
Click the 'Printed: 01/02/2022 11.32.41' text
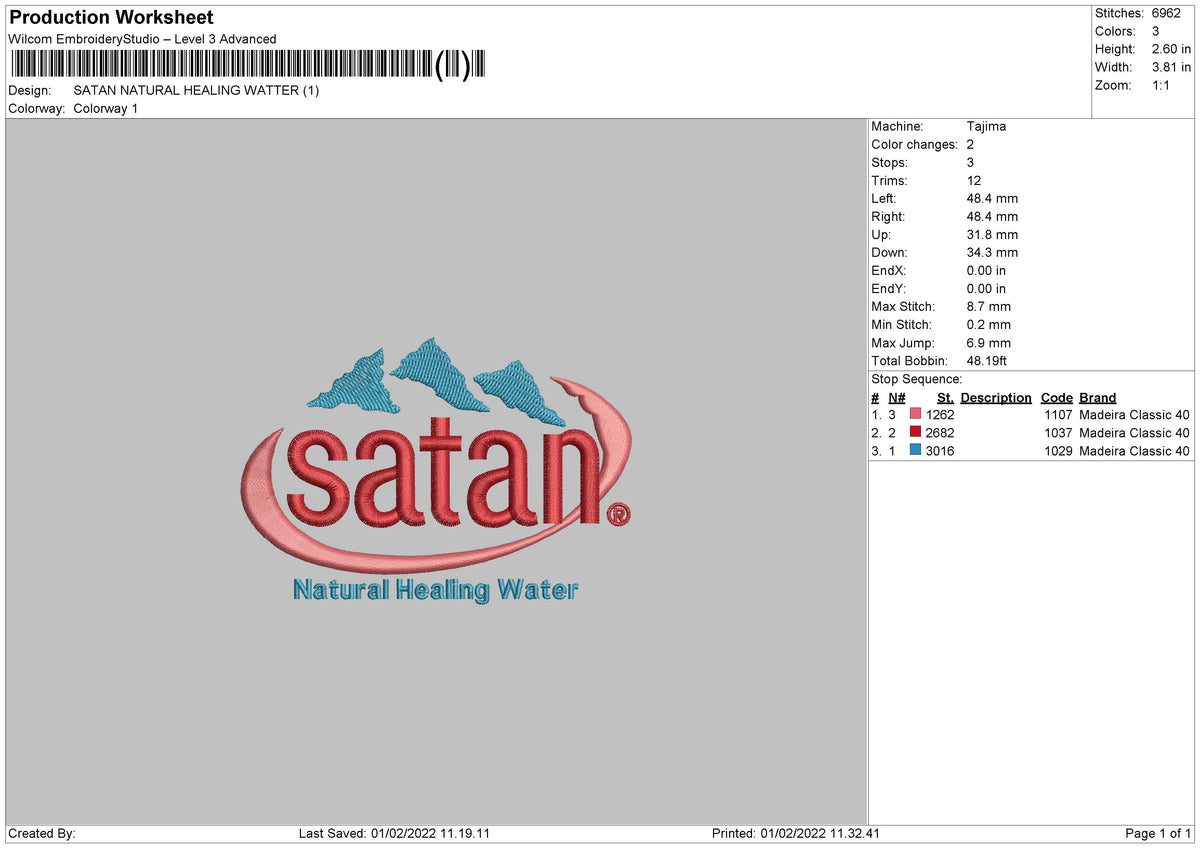click(x=796, y=834)
